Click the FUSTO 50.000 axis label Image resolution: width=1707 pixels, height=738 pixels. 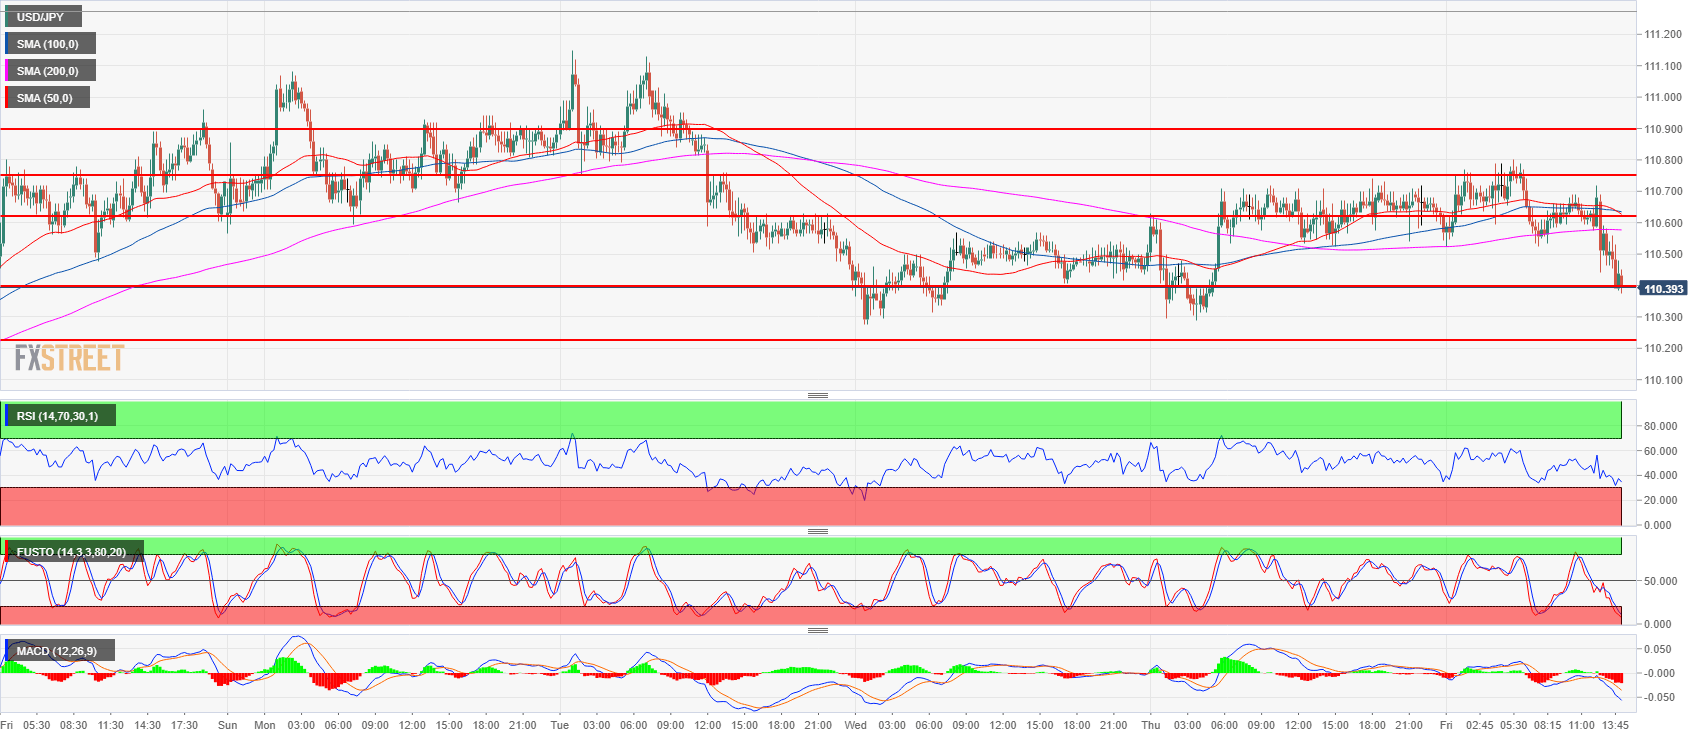tap(1660, 581)
